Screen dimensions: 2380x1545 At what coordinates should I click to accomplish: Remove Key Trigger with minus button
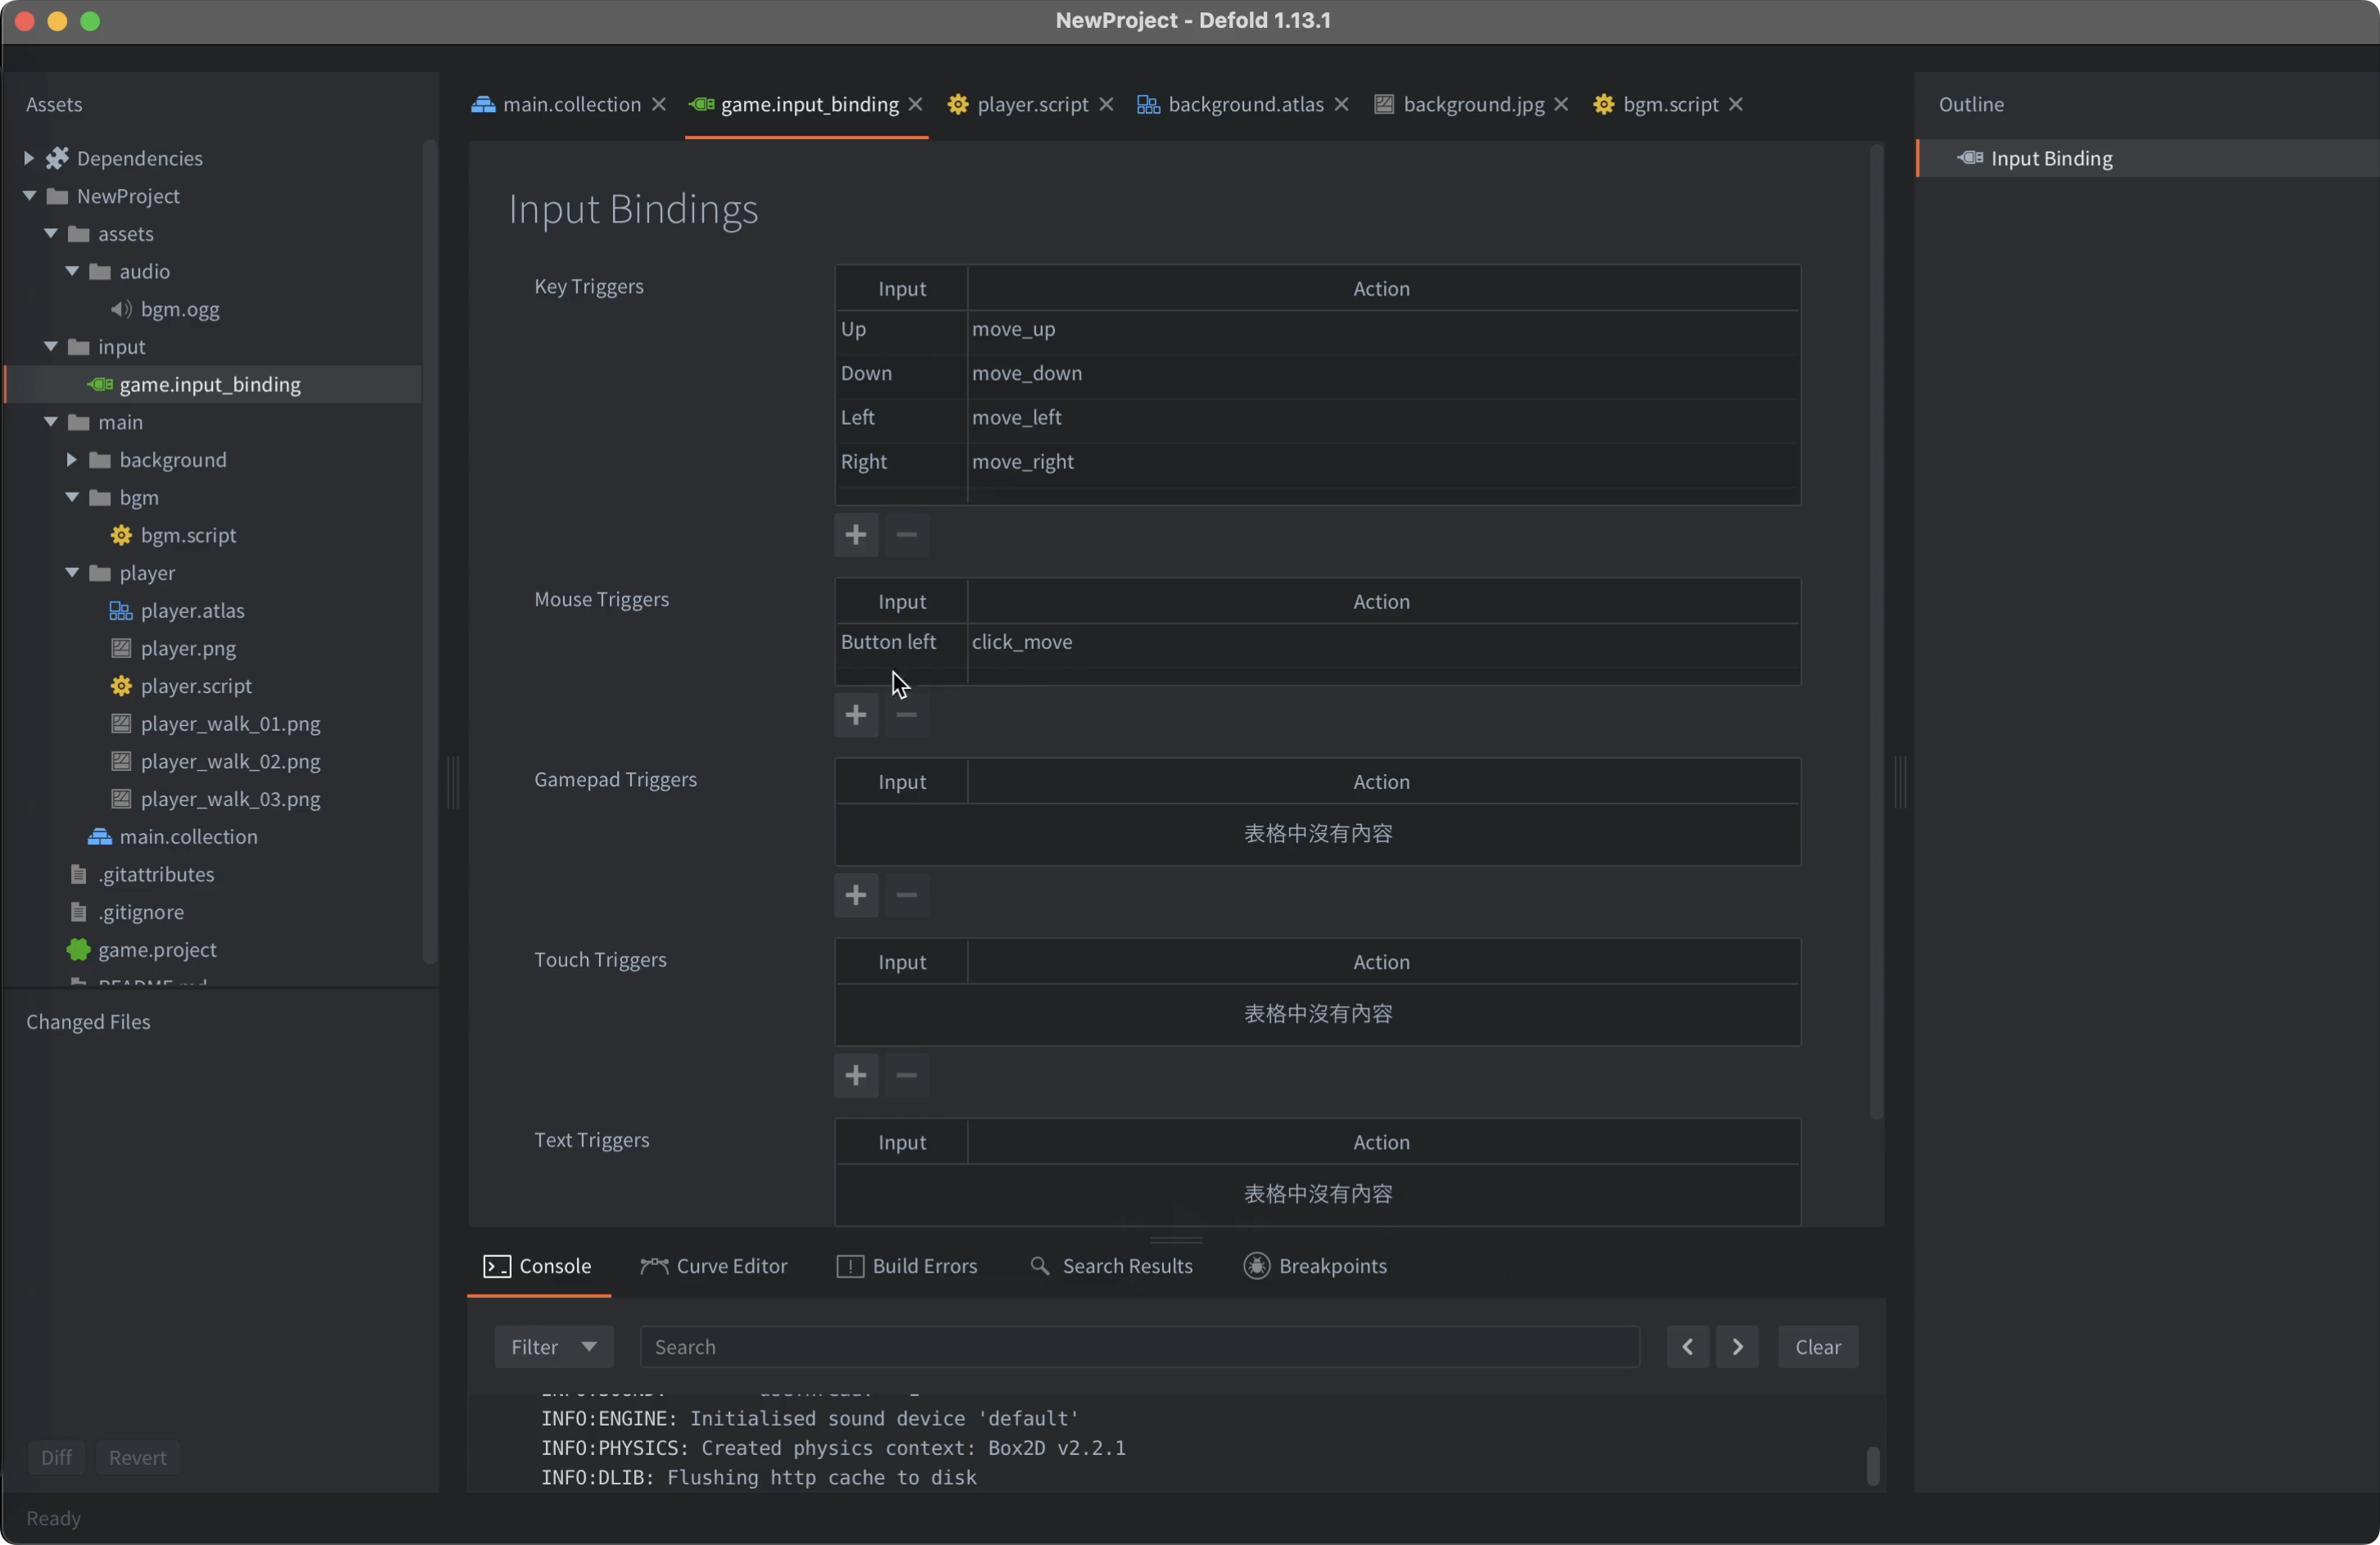[907, 535]
